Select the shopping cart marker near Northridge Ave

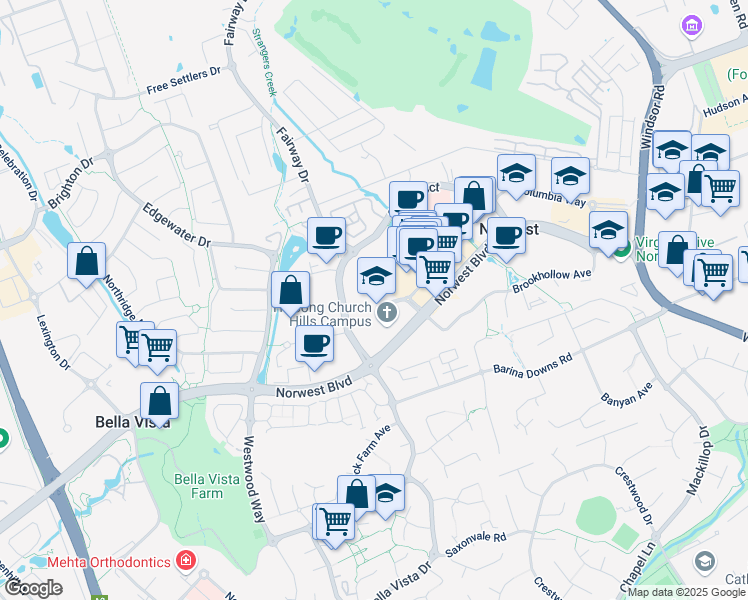click(157, 352)
